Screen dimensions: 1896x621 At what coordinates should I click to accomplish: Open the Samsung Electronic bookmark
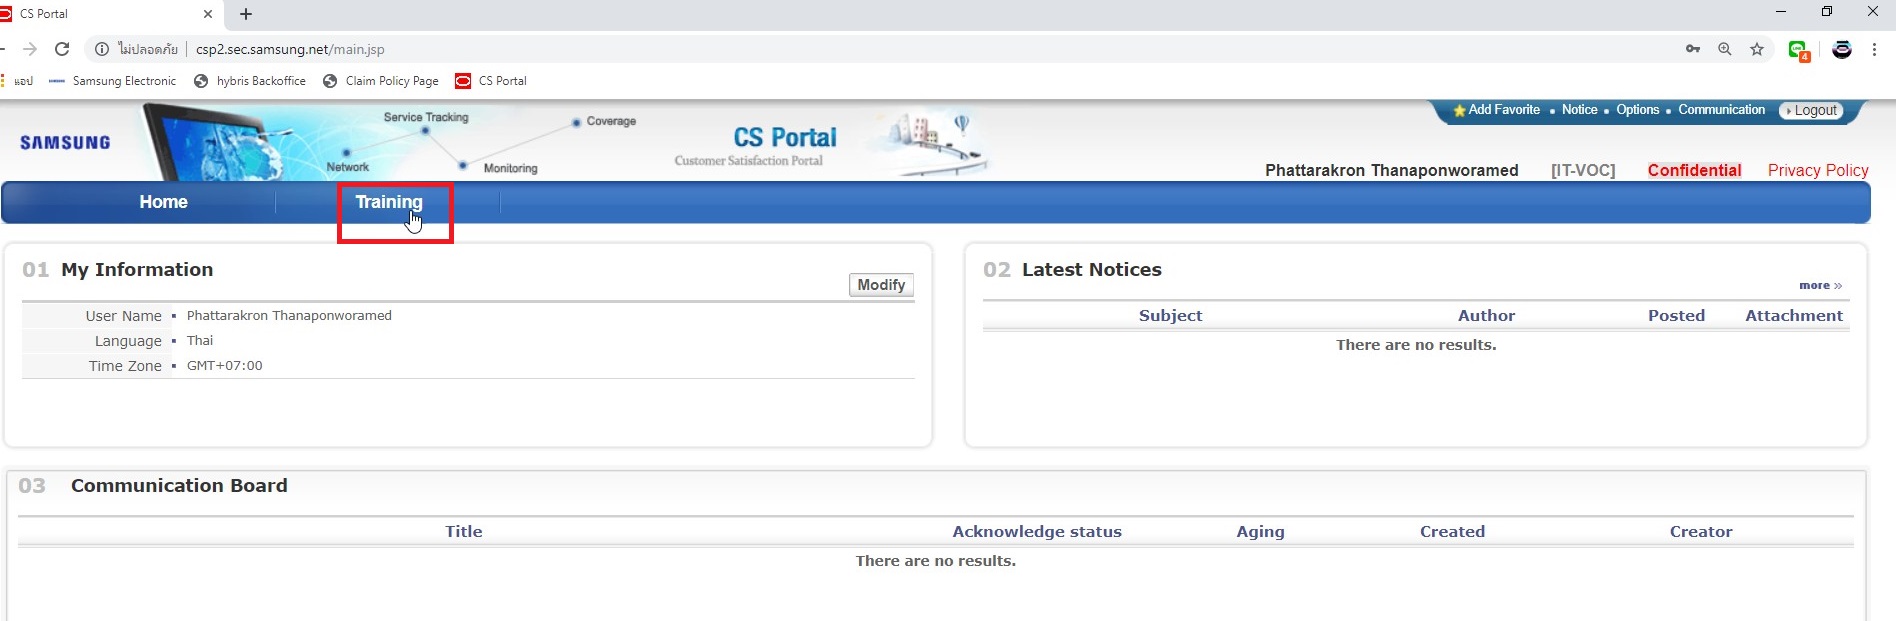[112, 81]
